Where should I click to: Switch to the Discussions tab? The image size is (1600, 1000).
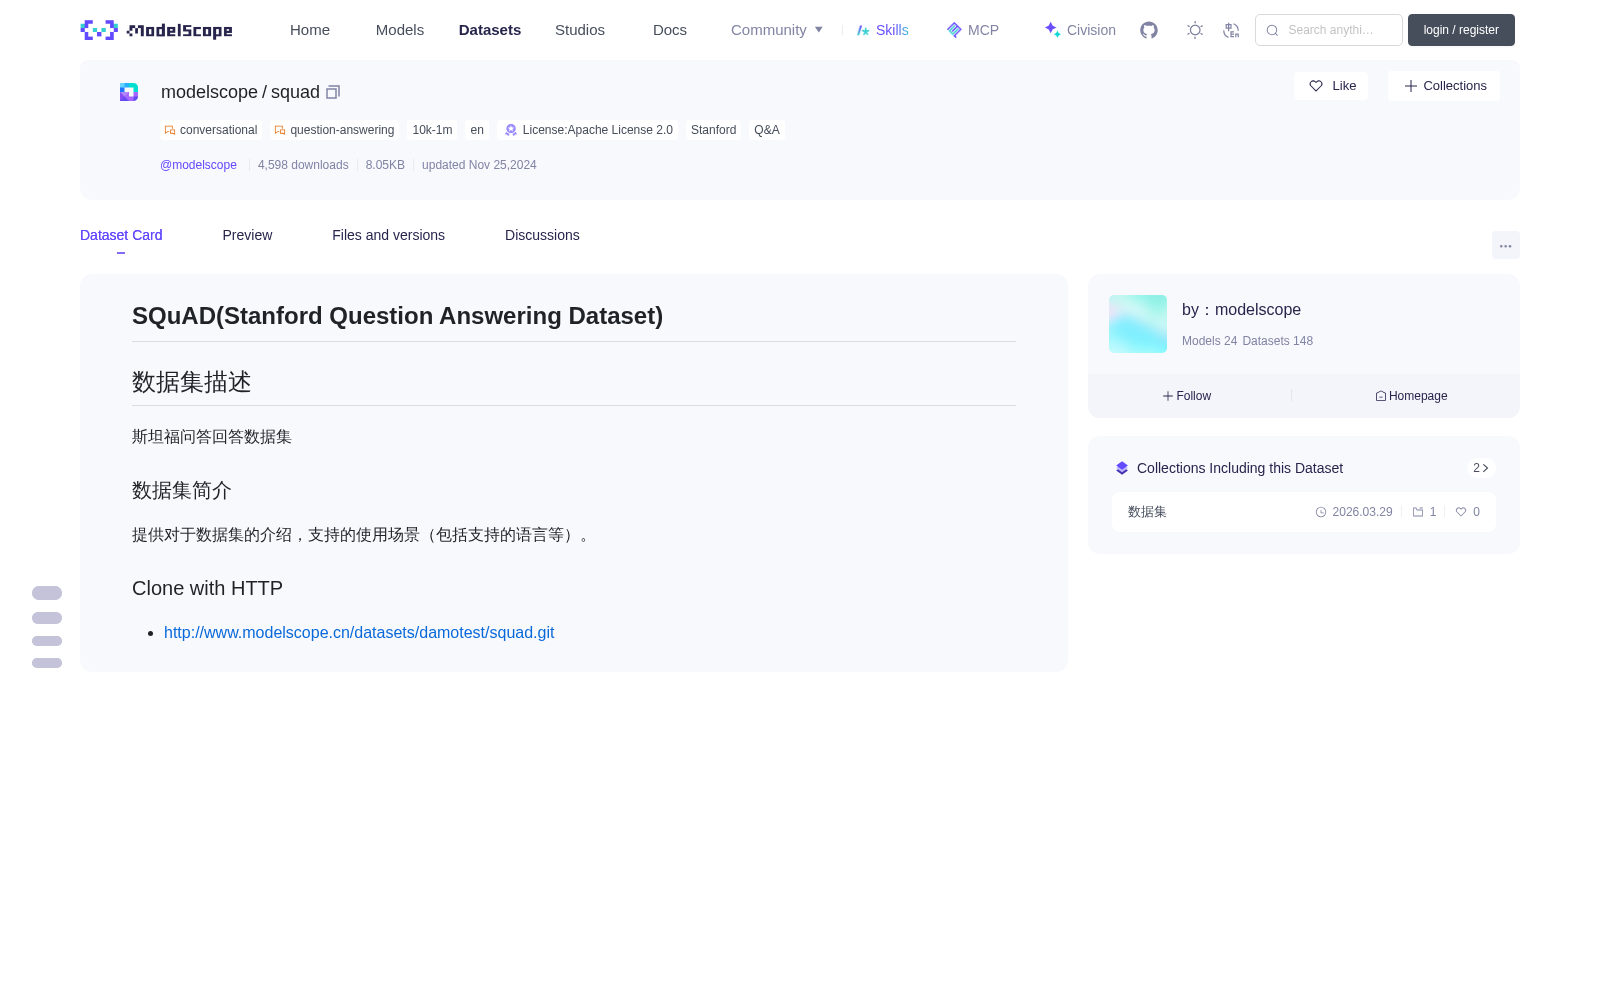(x=542, y=235)
